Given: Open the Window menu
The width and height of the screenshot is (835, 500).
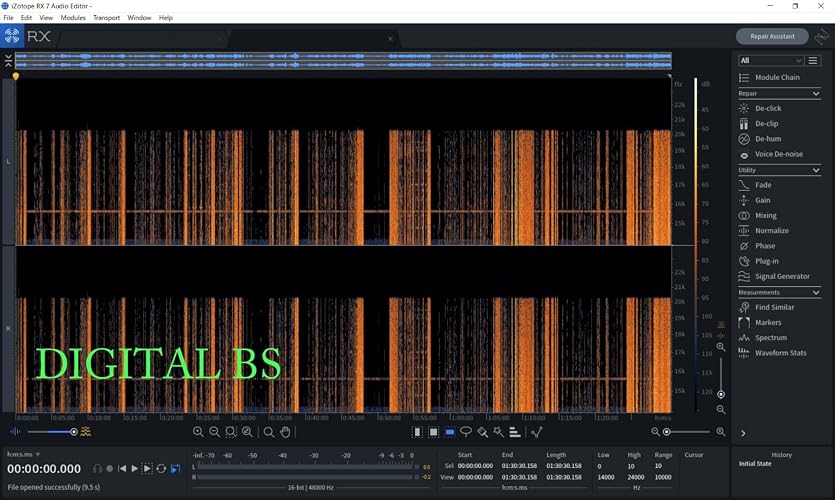Looking at the screenshot, I should [x=139, y=18].
